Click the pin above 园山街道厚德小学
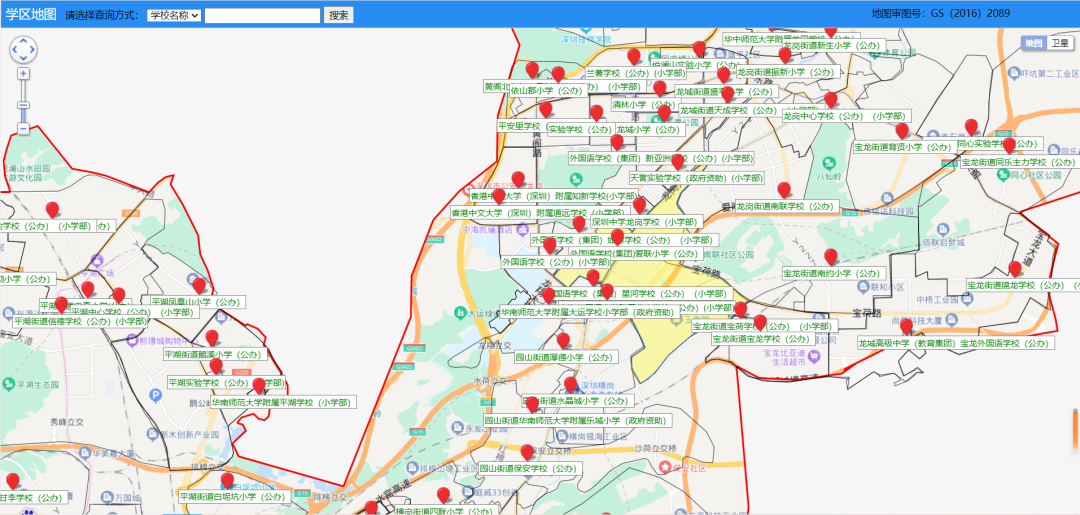1080x515 pixels. click(x=563, y=341)
